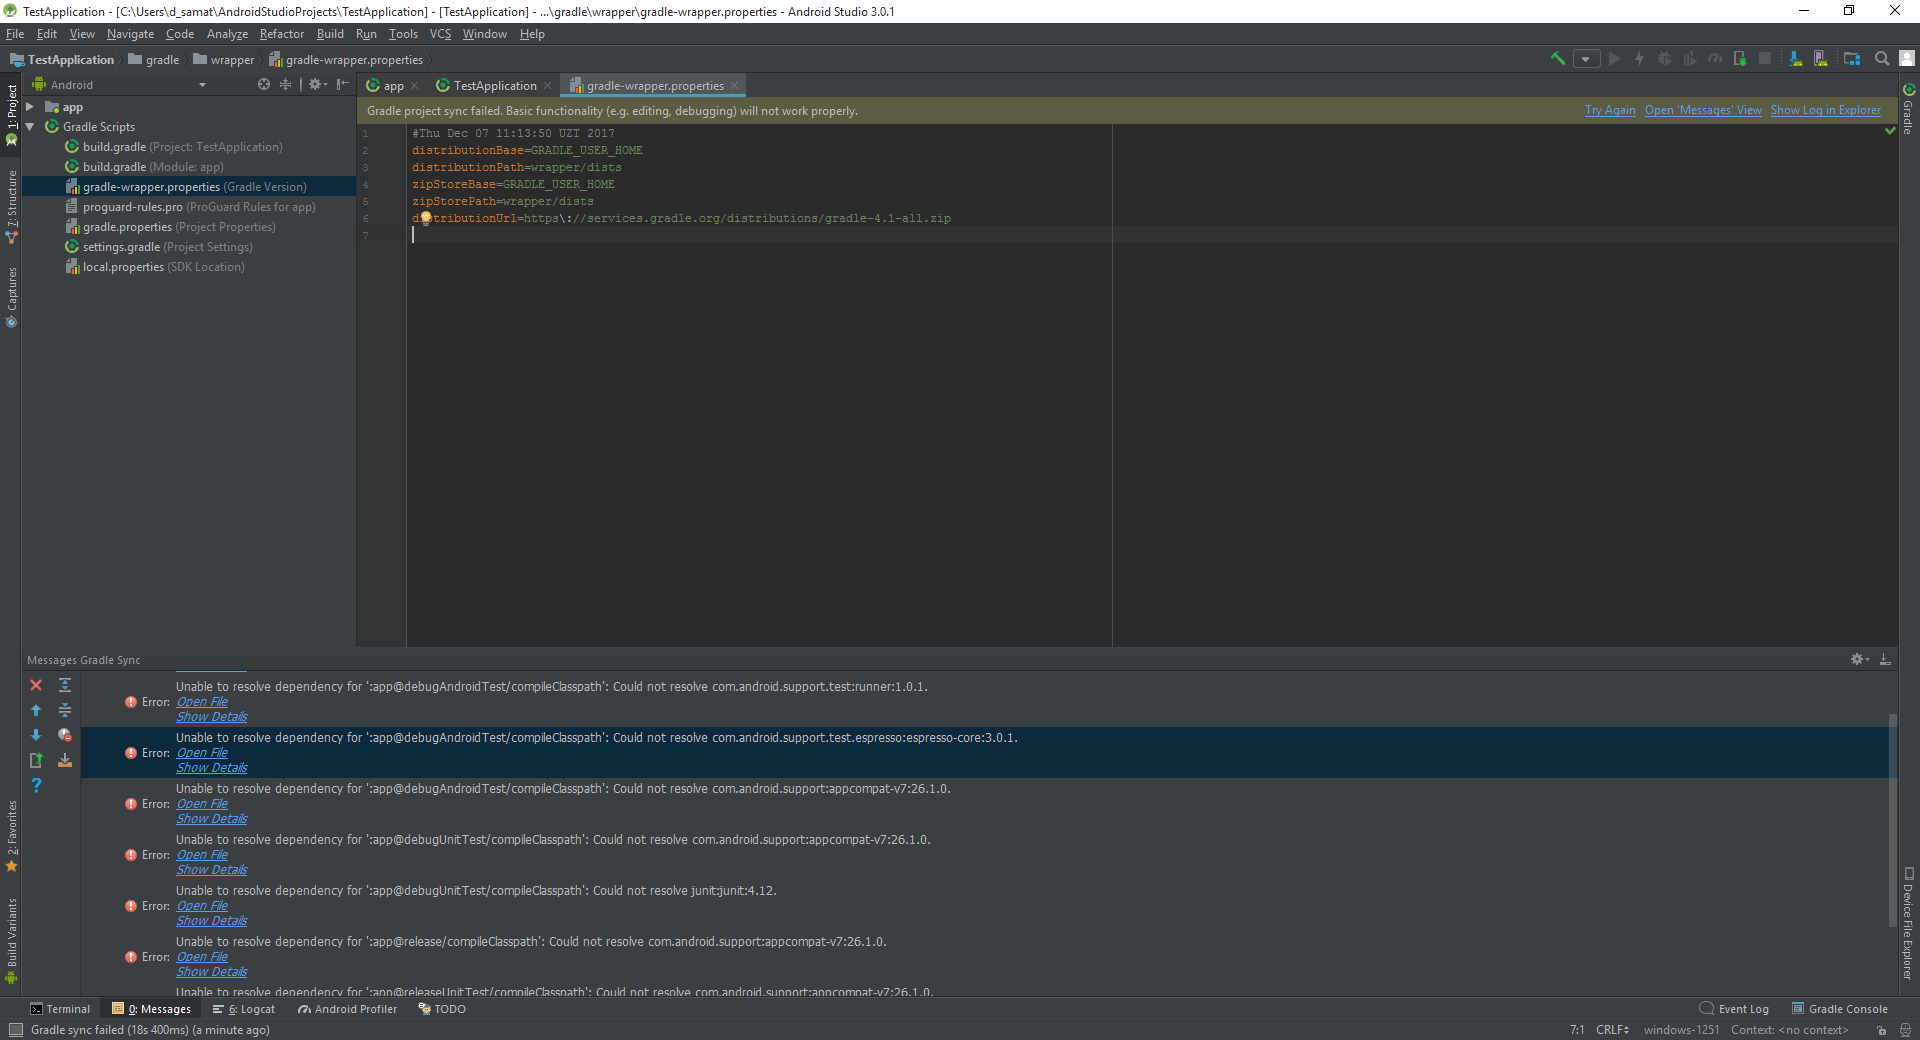Click Open File for runner:1.0.1 error
The height and width of the screenshot is (1040, 1920).
tap(202, 702)
